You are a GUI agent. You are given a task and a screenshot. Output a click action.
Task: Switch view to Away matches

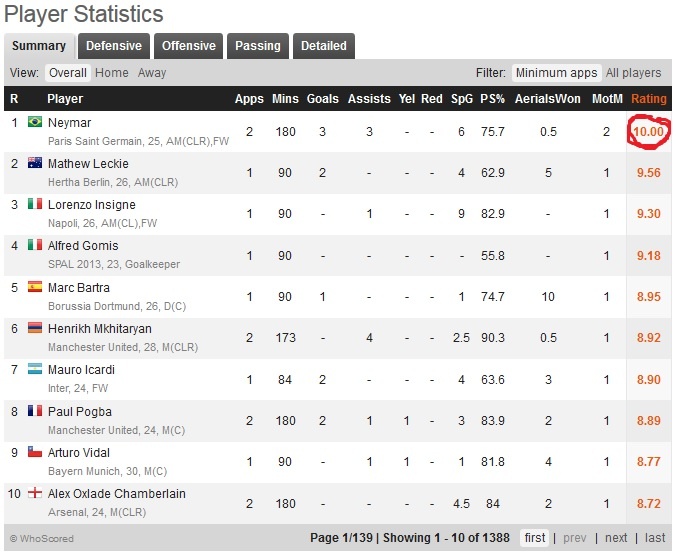coord(152,73)
